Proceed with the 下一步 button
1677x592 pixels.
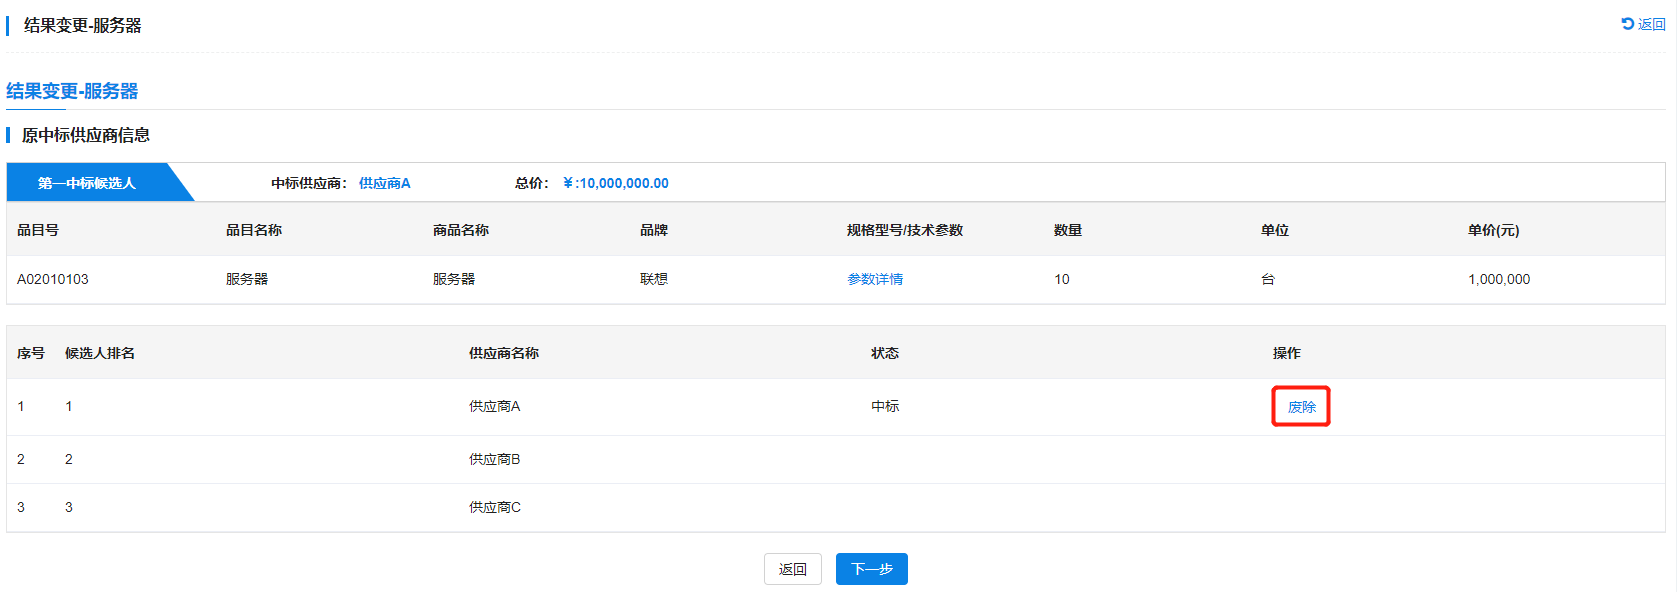click(x=871, y=569)
